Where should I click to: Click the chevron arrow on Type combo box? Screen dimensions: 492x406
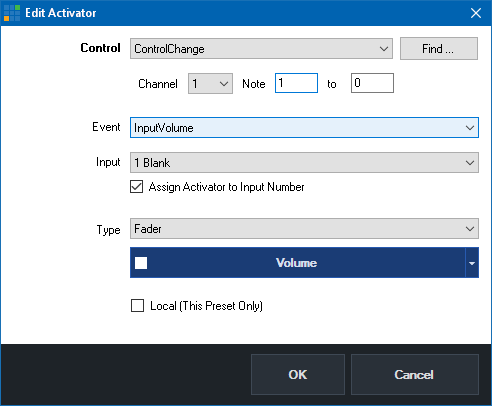point(470,229)
